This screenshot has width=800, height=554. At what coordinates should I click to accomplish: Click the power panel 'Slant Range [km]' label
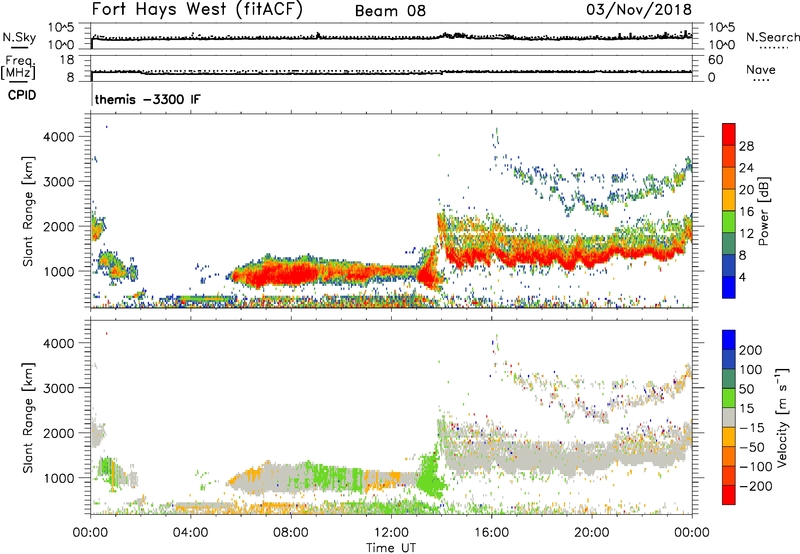click(28, 211)
